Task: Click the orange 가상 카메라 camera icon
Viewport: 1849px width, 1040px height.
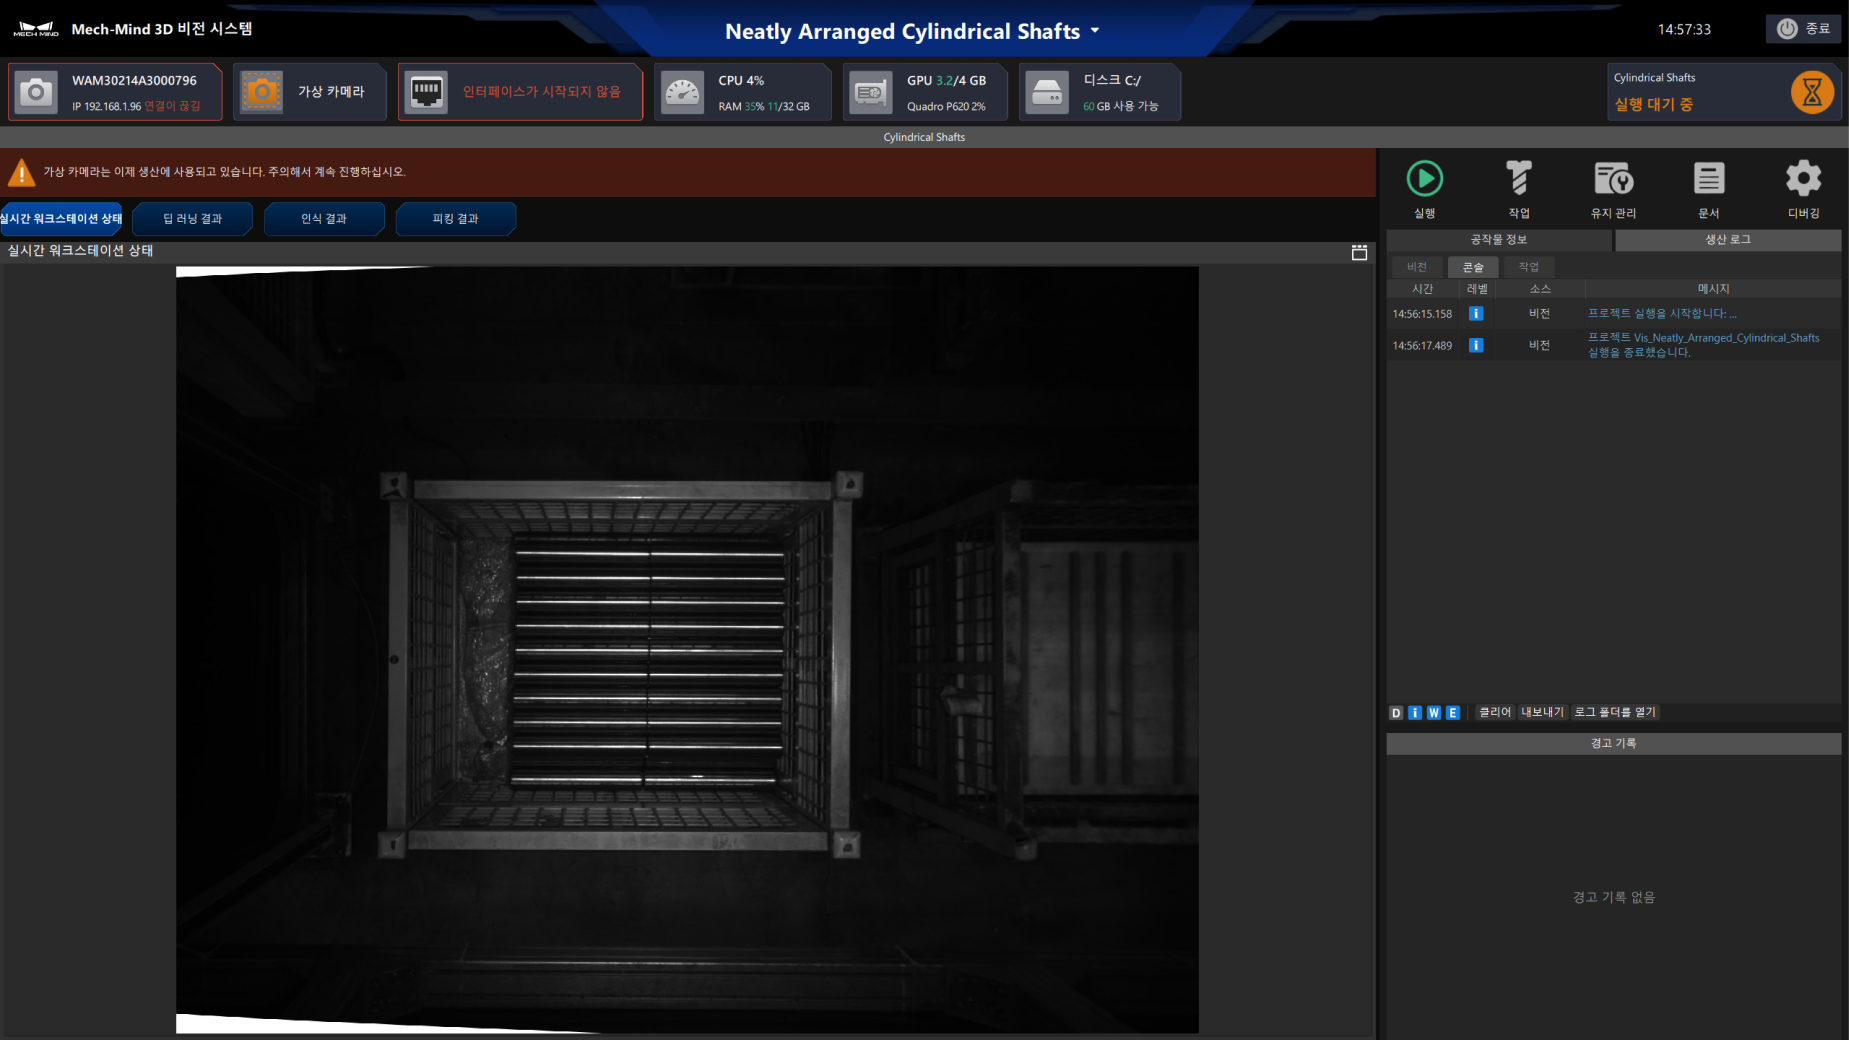Action: [x=262, y=92]
